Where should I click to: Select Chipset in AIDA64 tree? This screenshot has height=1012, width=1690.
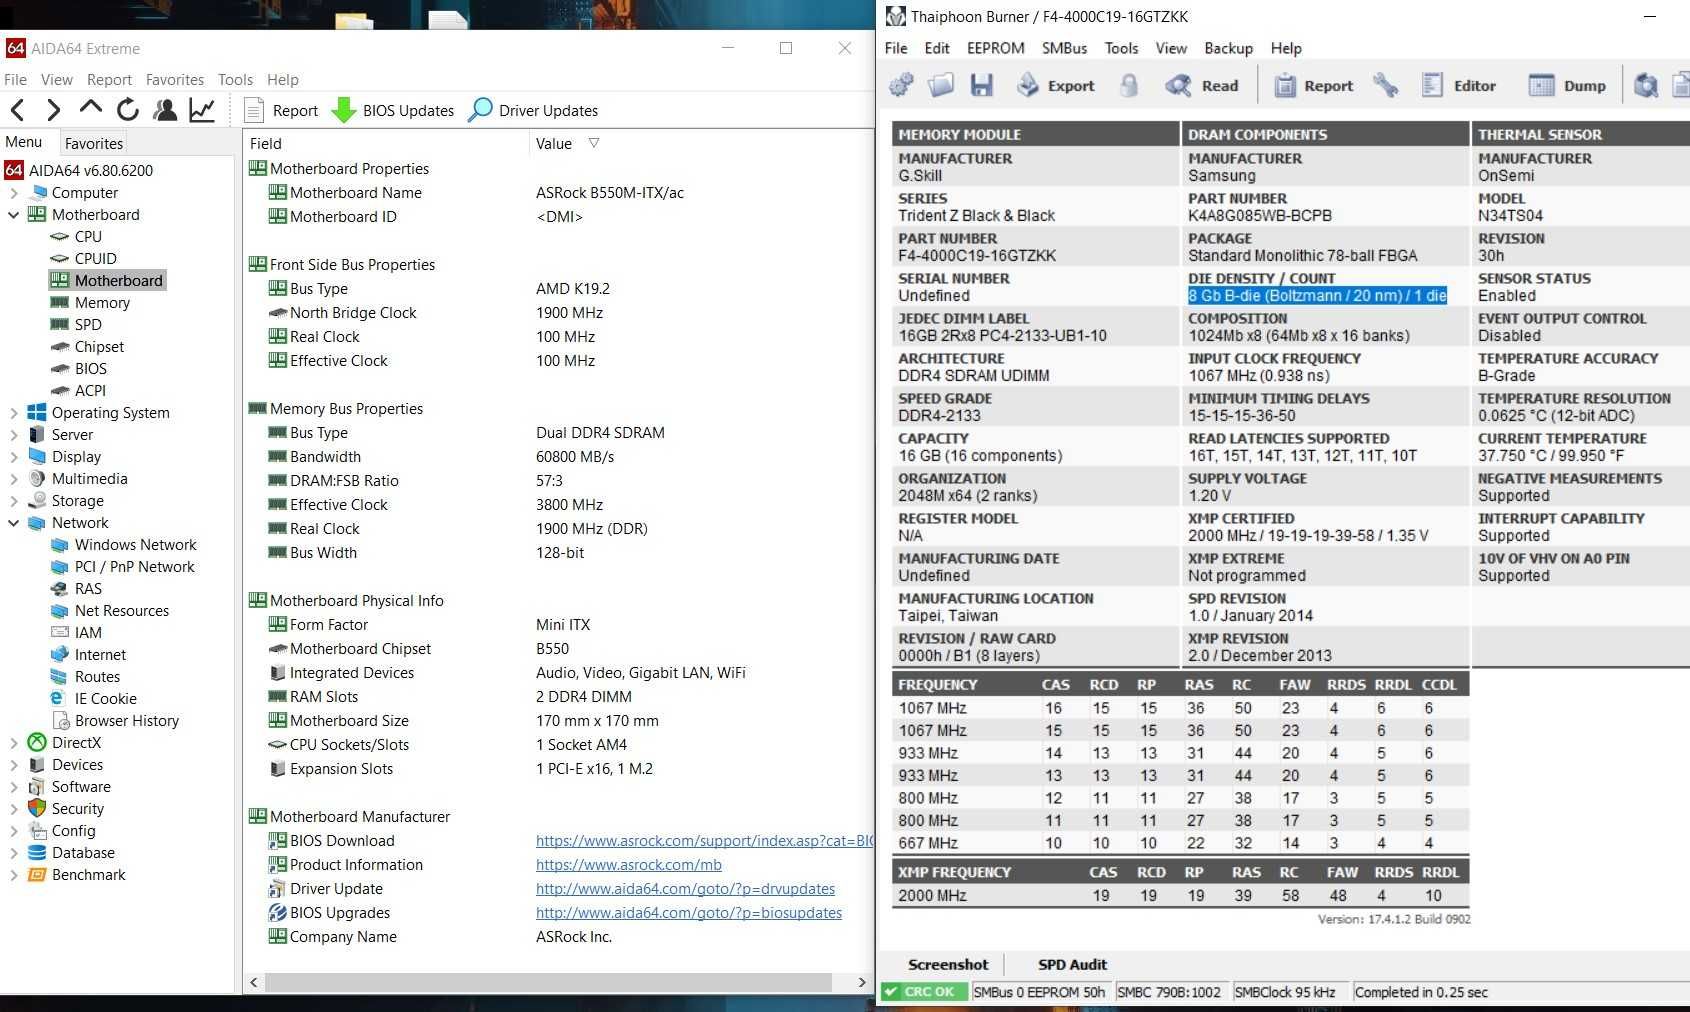click(x=99, y=346)
